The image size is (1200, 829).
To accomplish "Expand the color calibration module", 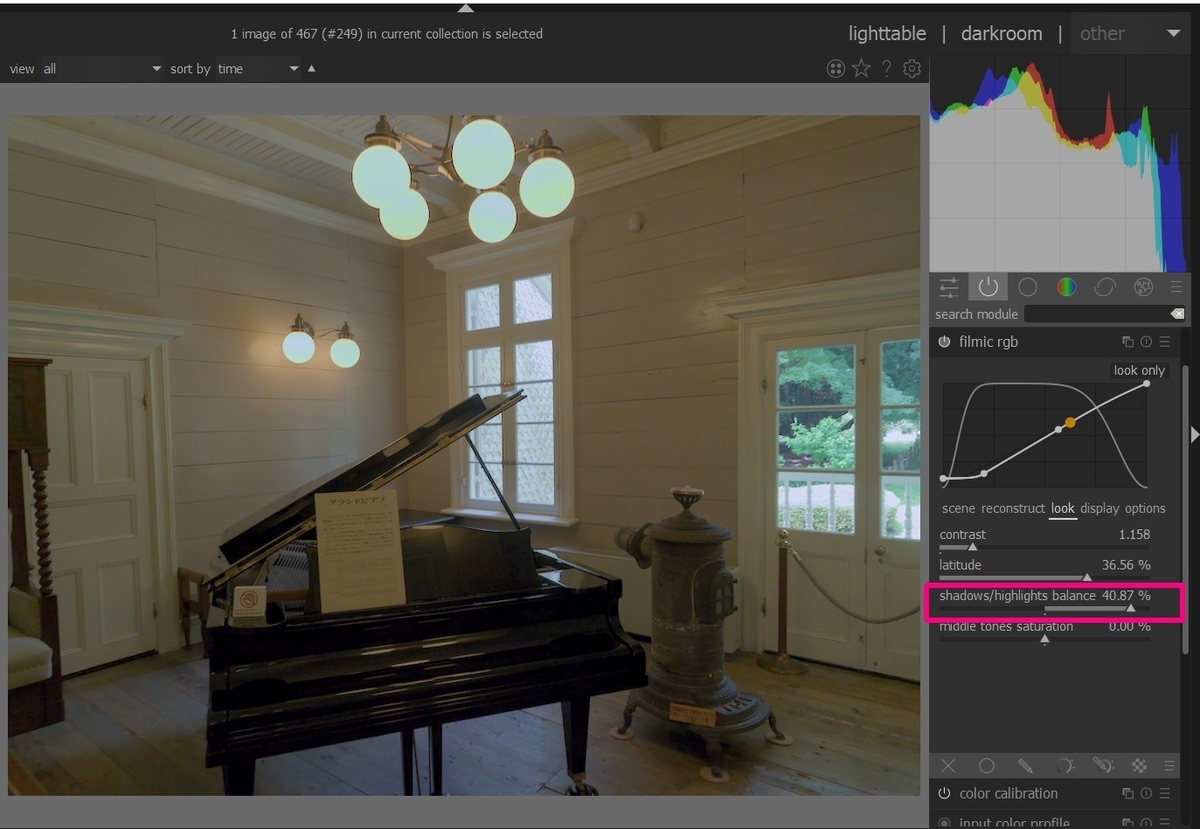I will click(1008, 793).
